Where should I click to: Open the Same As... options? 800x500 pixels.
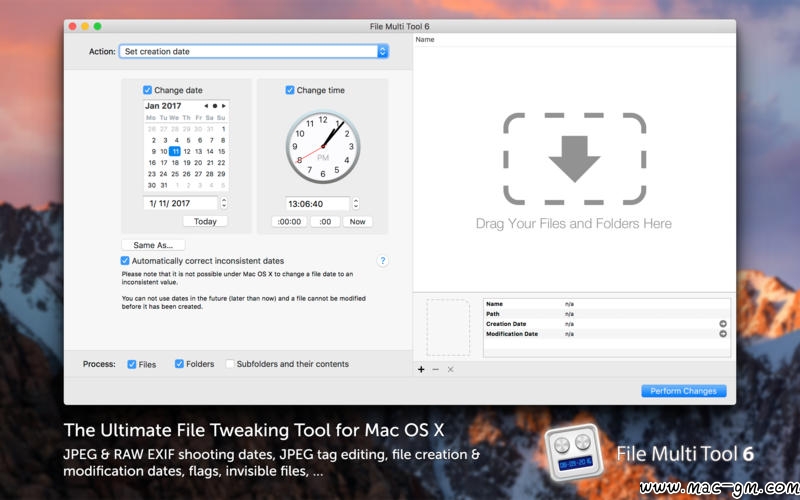pos(153,245)
